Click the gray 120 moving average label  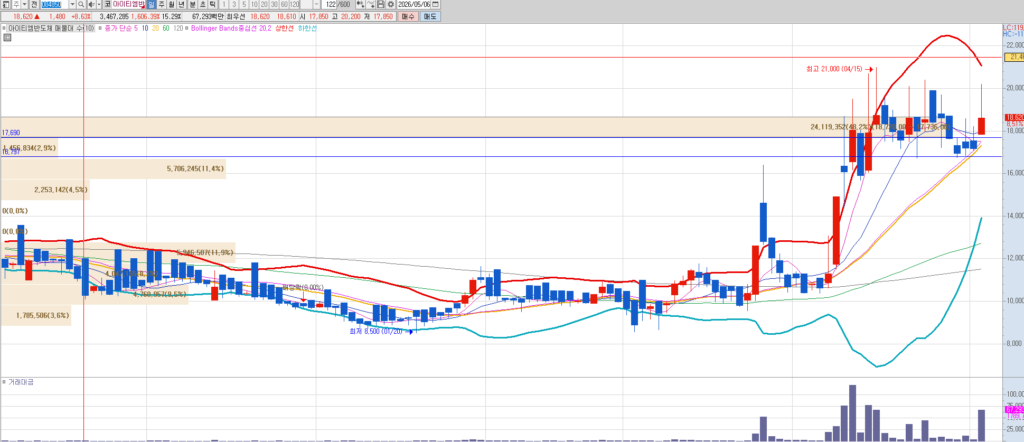pyautogui.click(x=178, y=28)
